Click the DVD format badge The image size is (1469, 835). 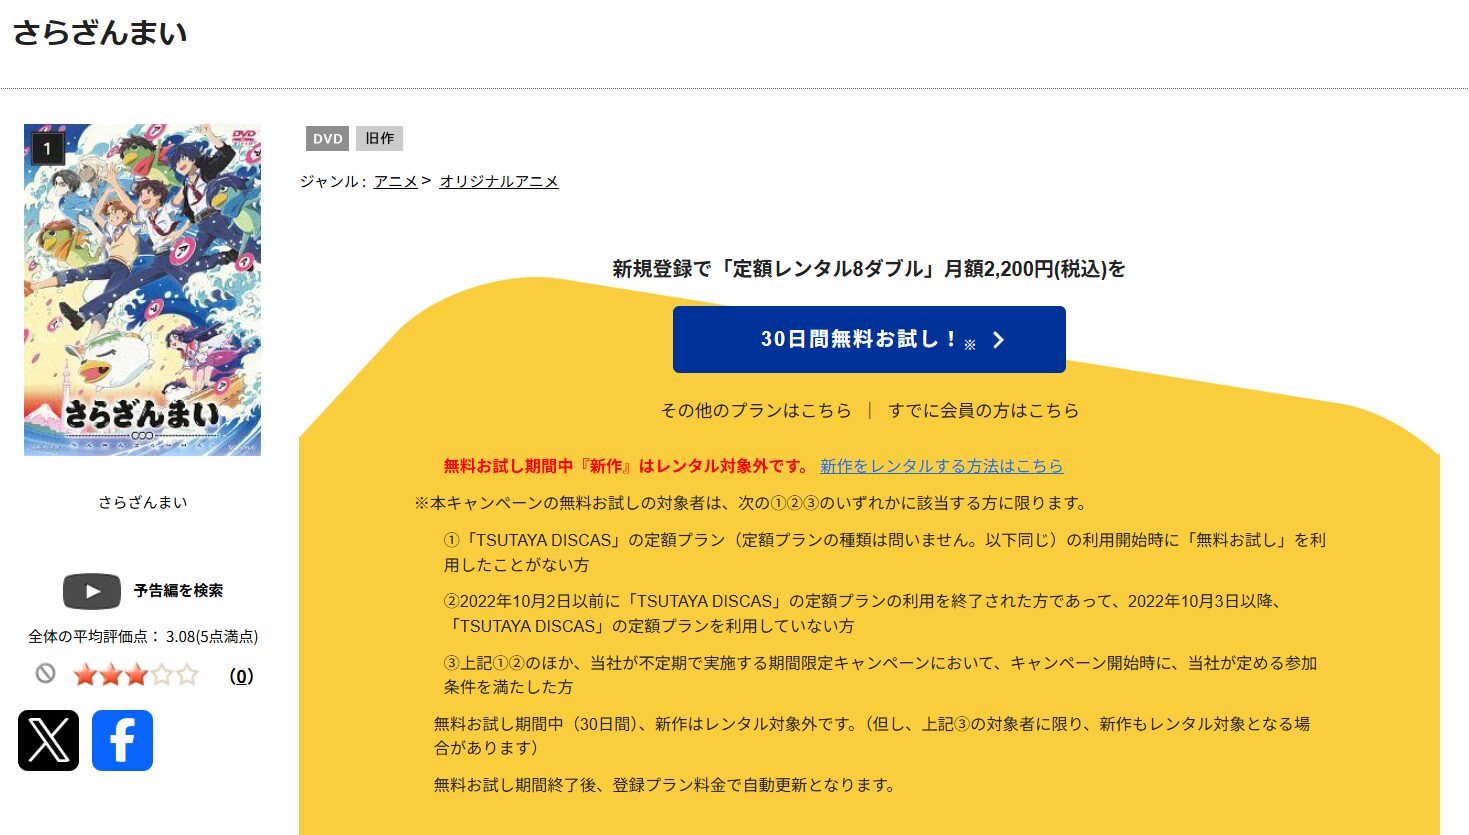click(326, 139)
